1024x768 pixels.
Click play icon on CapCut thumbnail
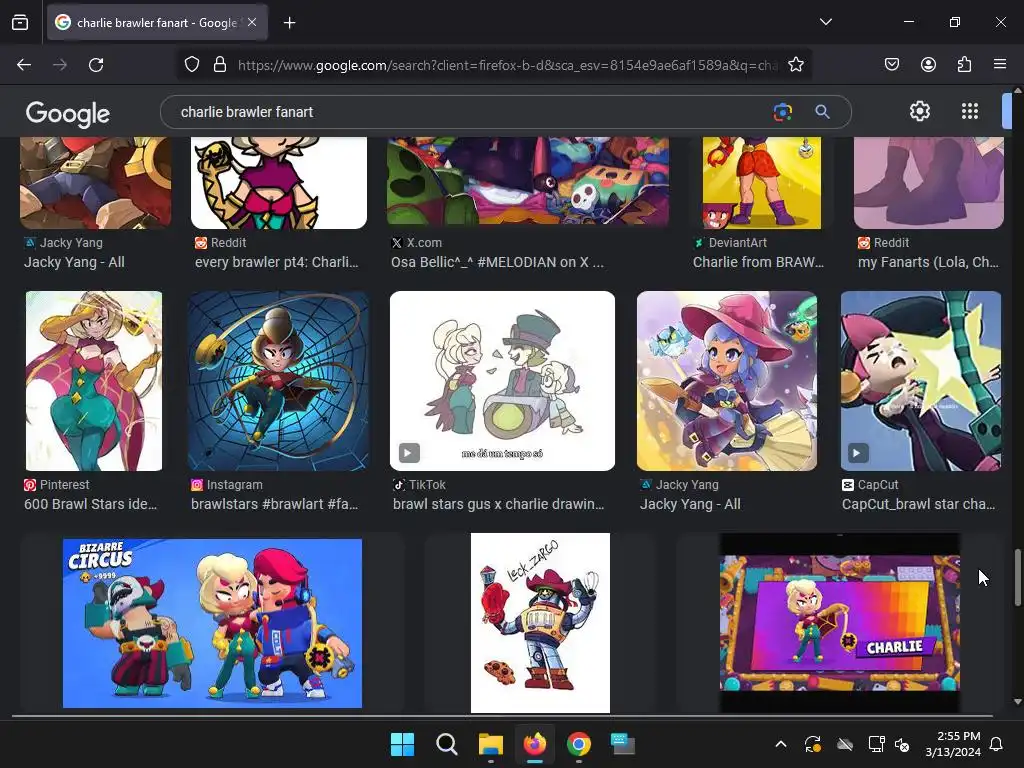pyautogui.click(x=857, y=453)
